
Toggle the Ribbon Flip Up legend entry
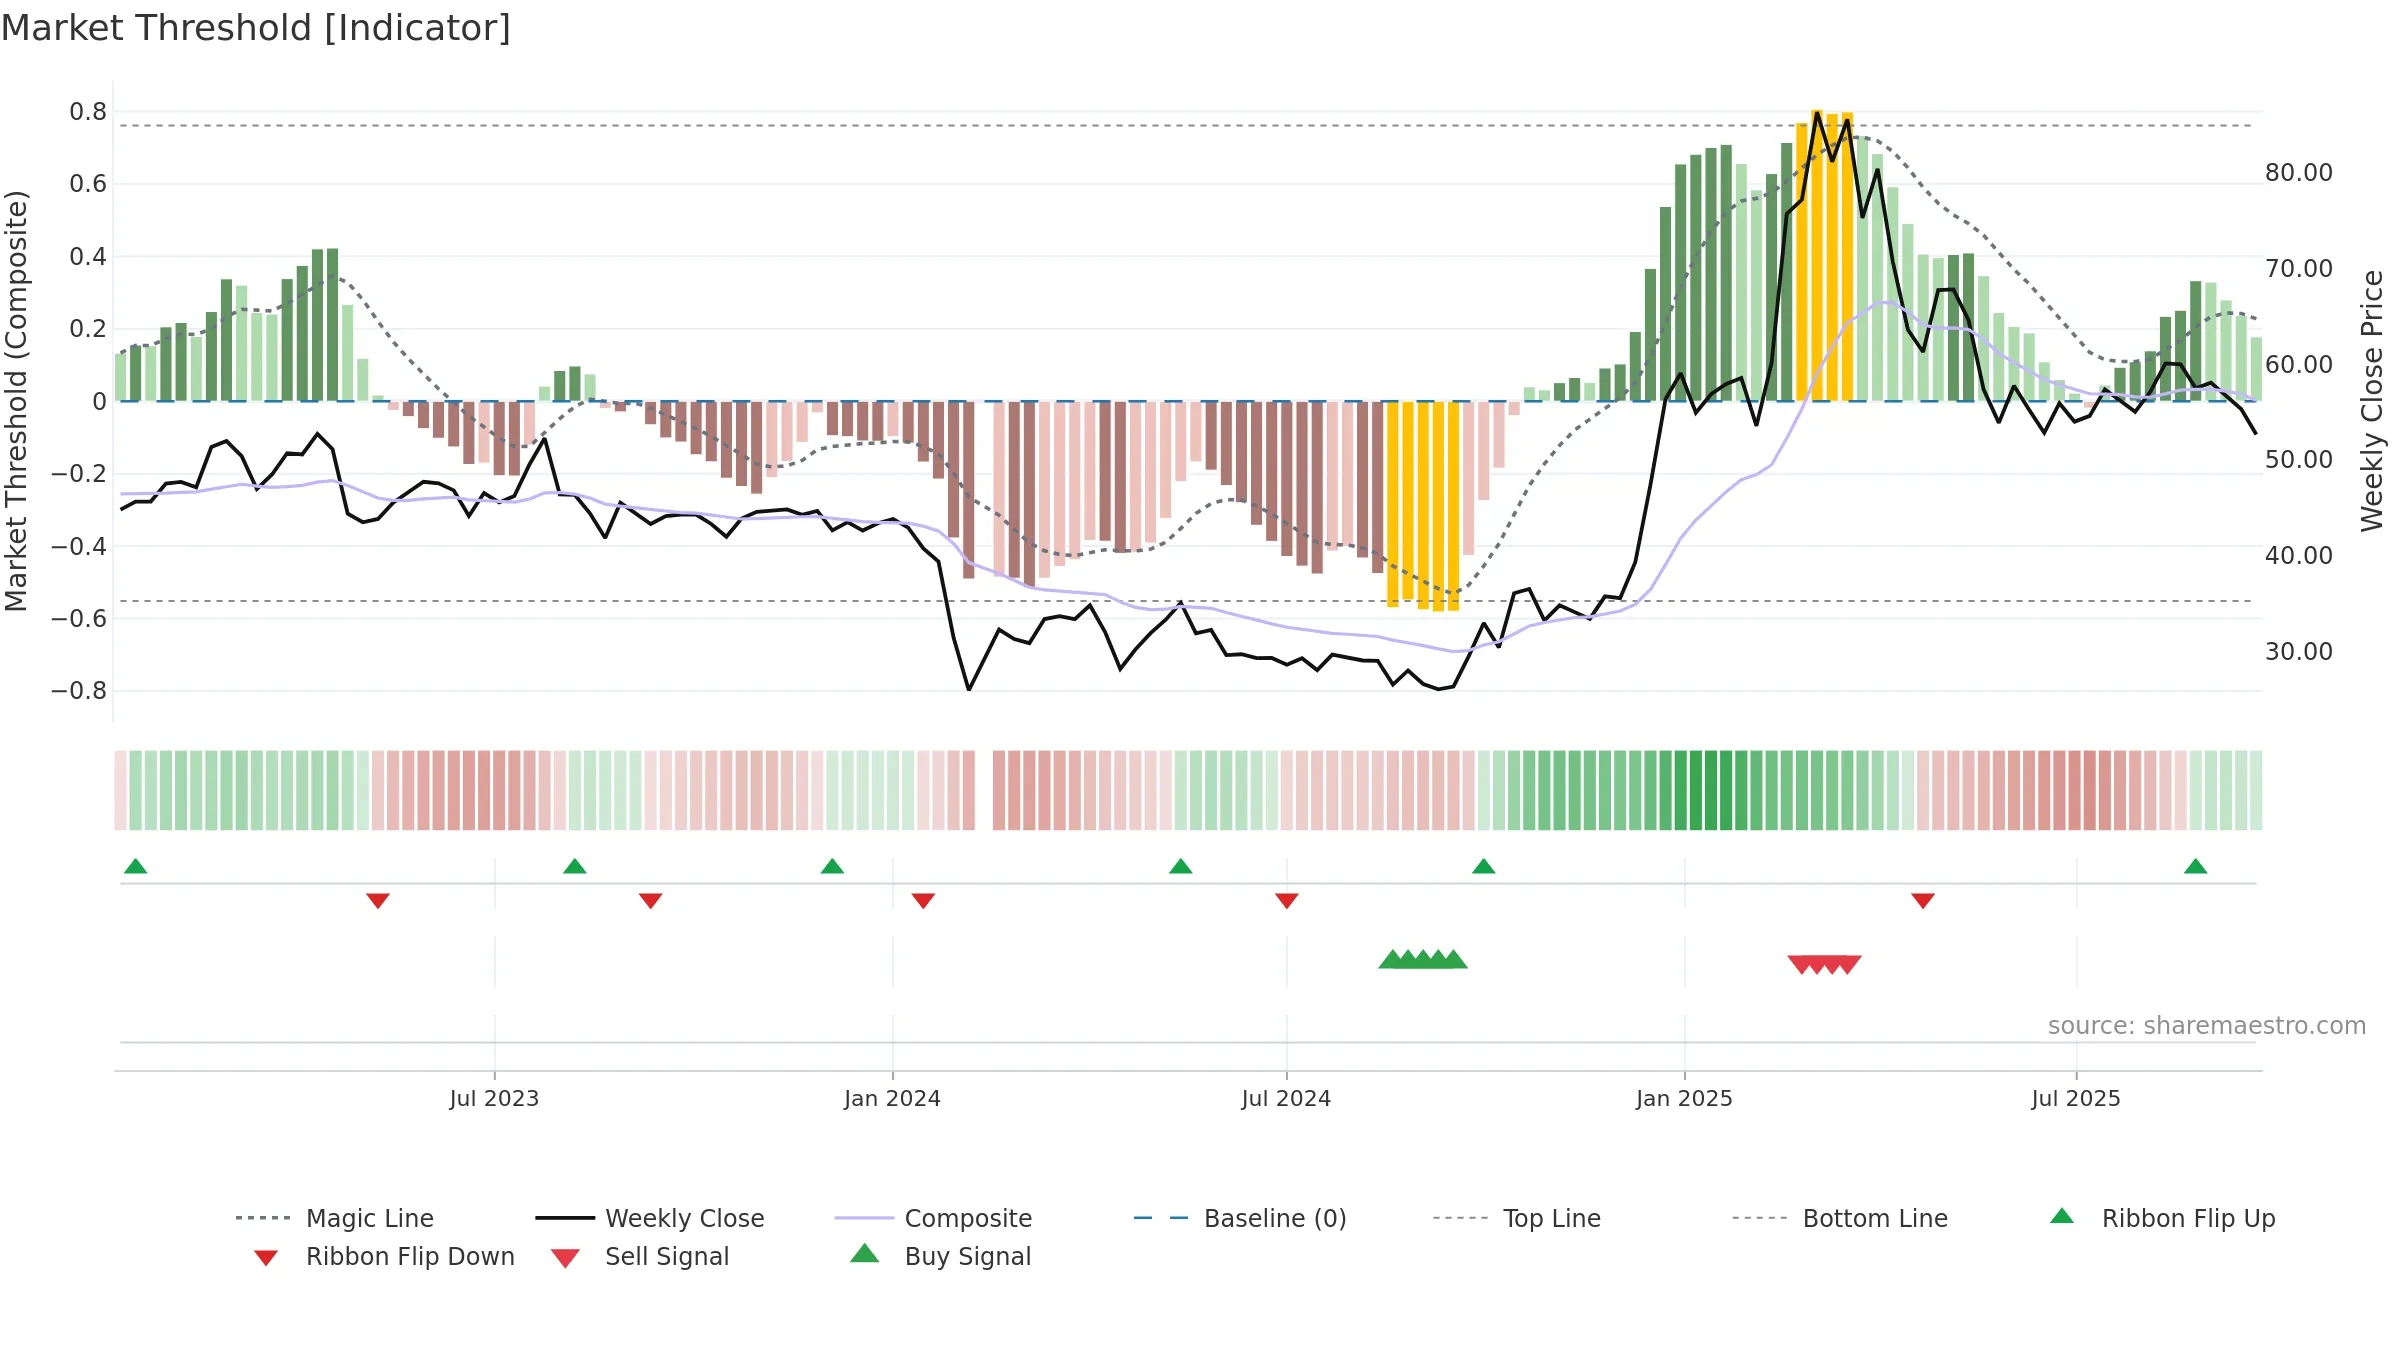(x=2162, y=1218)
